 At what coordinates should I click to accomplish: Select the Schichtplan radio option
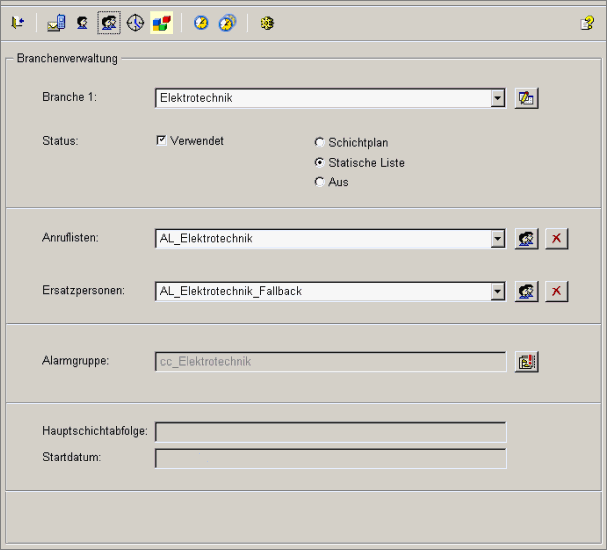pyautogui.click(x=320, y=143)
